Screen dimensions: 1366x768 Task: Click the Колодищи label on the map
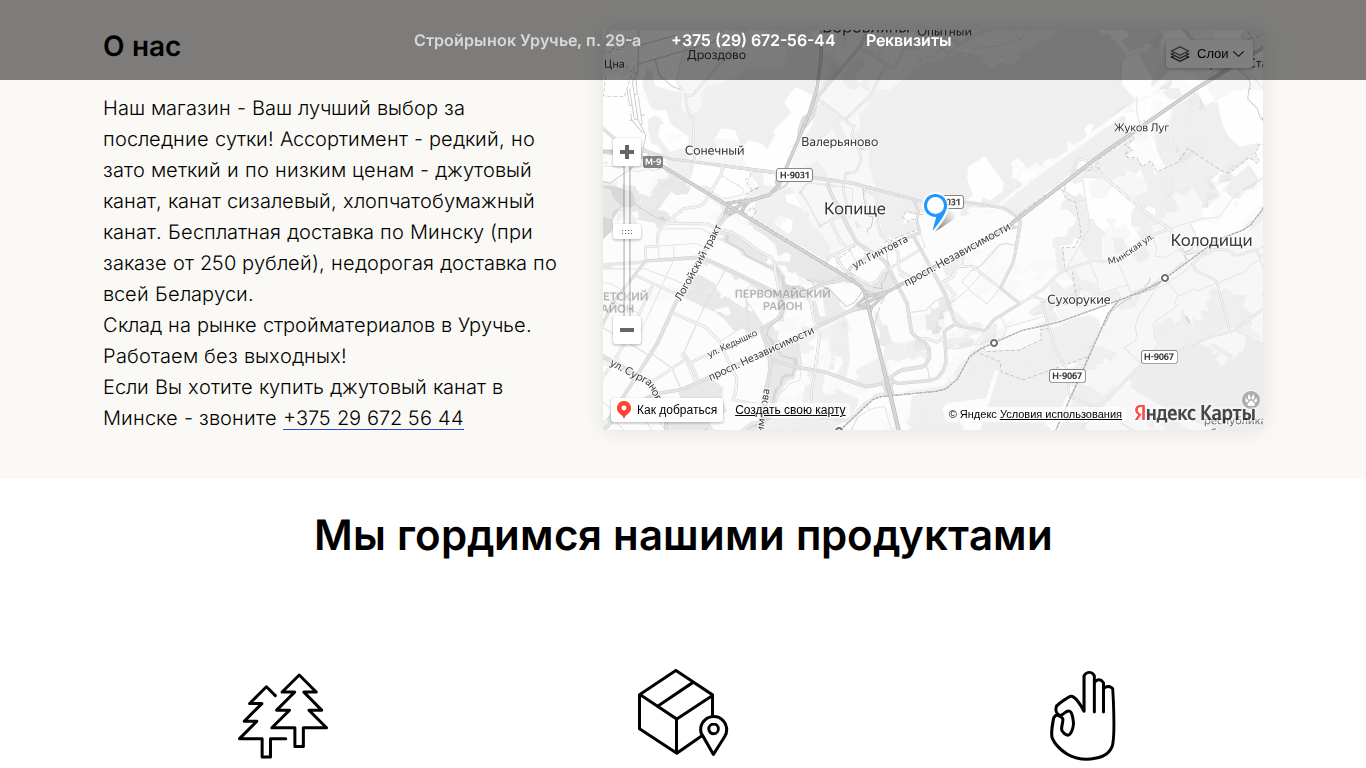coord(1211,241)
